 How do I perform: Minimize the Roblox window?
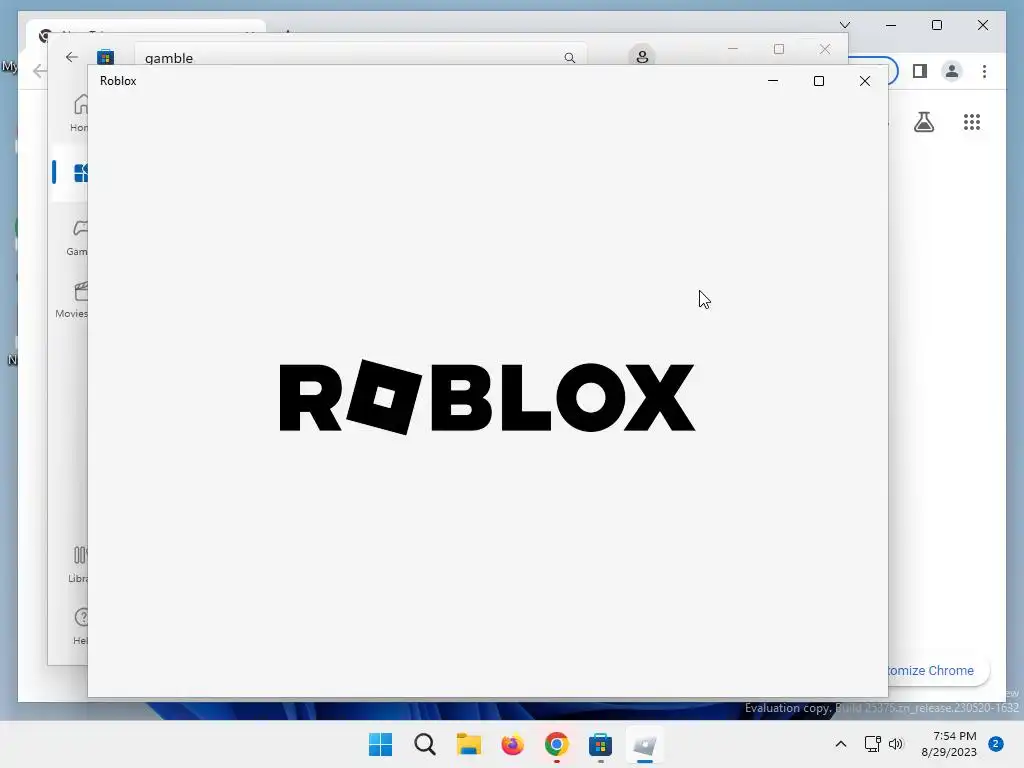(x=773, y=81)
